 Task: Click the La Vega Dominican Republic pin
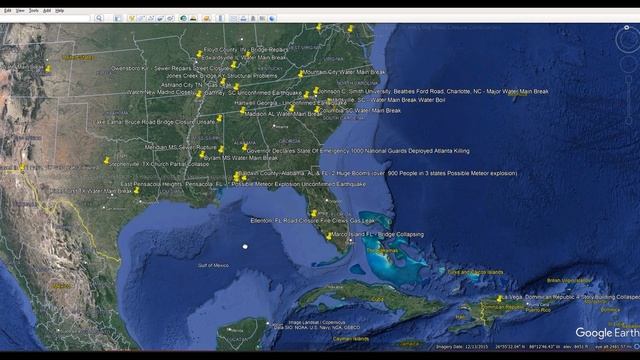click(x=500, y=298)
